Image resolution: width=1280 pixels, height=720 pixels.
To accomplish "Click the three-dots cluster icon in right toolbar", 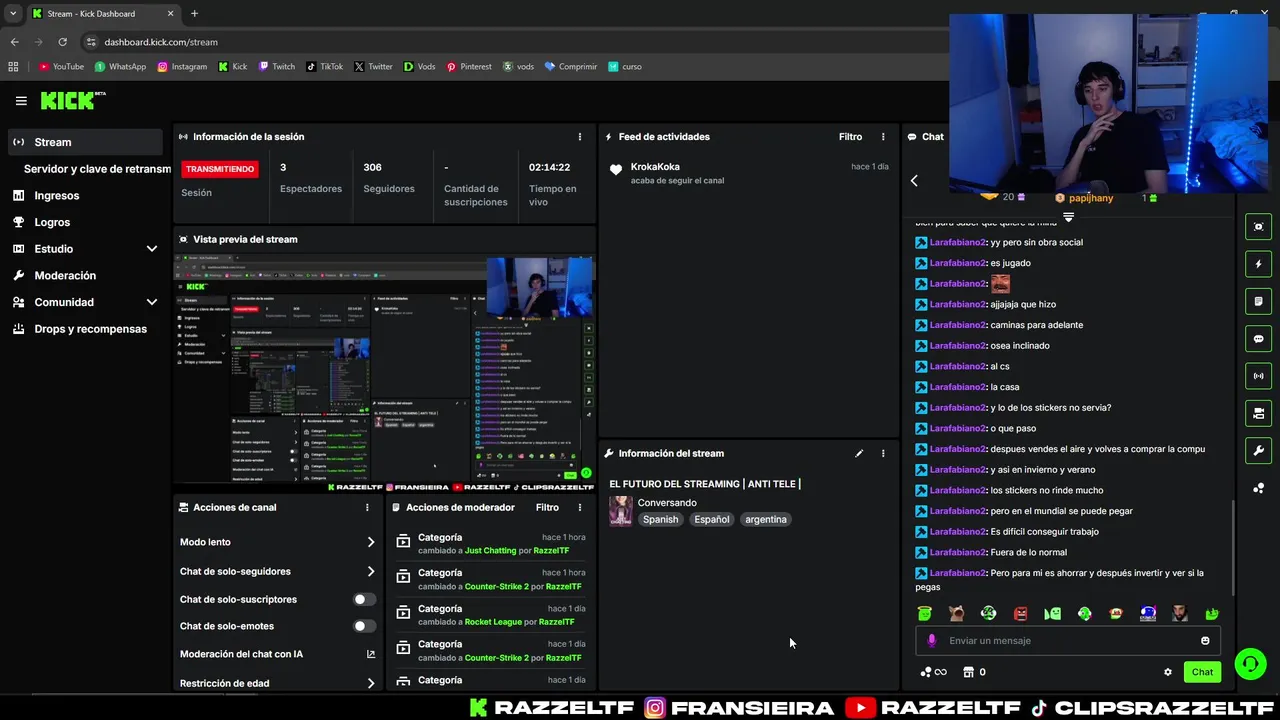I will coord(1259,488).
